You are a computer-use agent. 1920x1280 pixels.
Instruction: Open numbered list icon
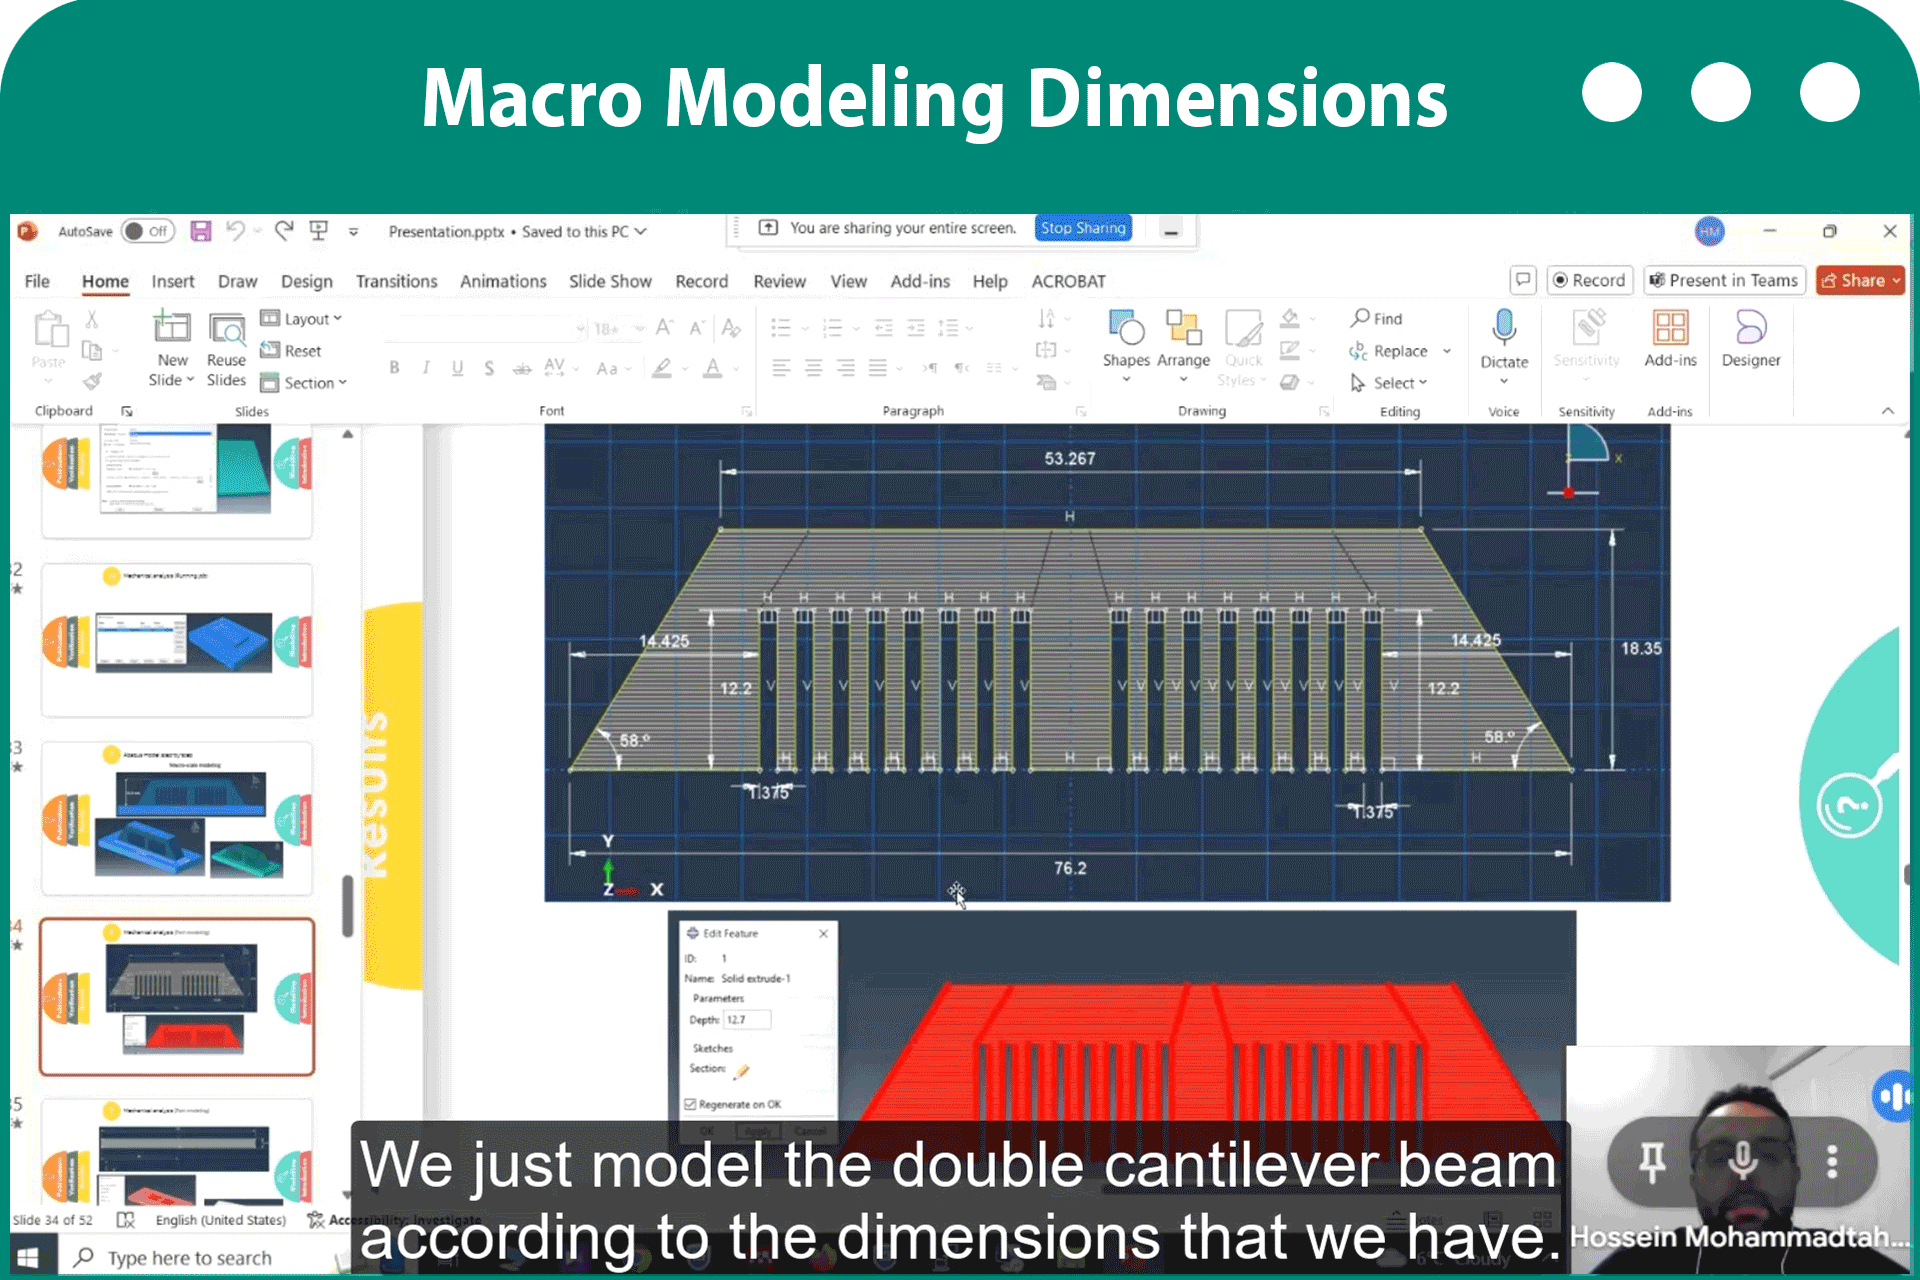pyautogui.click(x=831, y=328)
